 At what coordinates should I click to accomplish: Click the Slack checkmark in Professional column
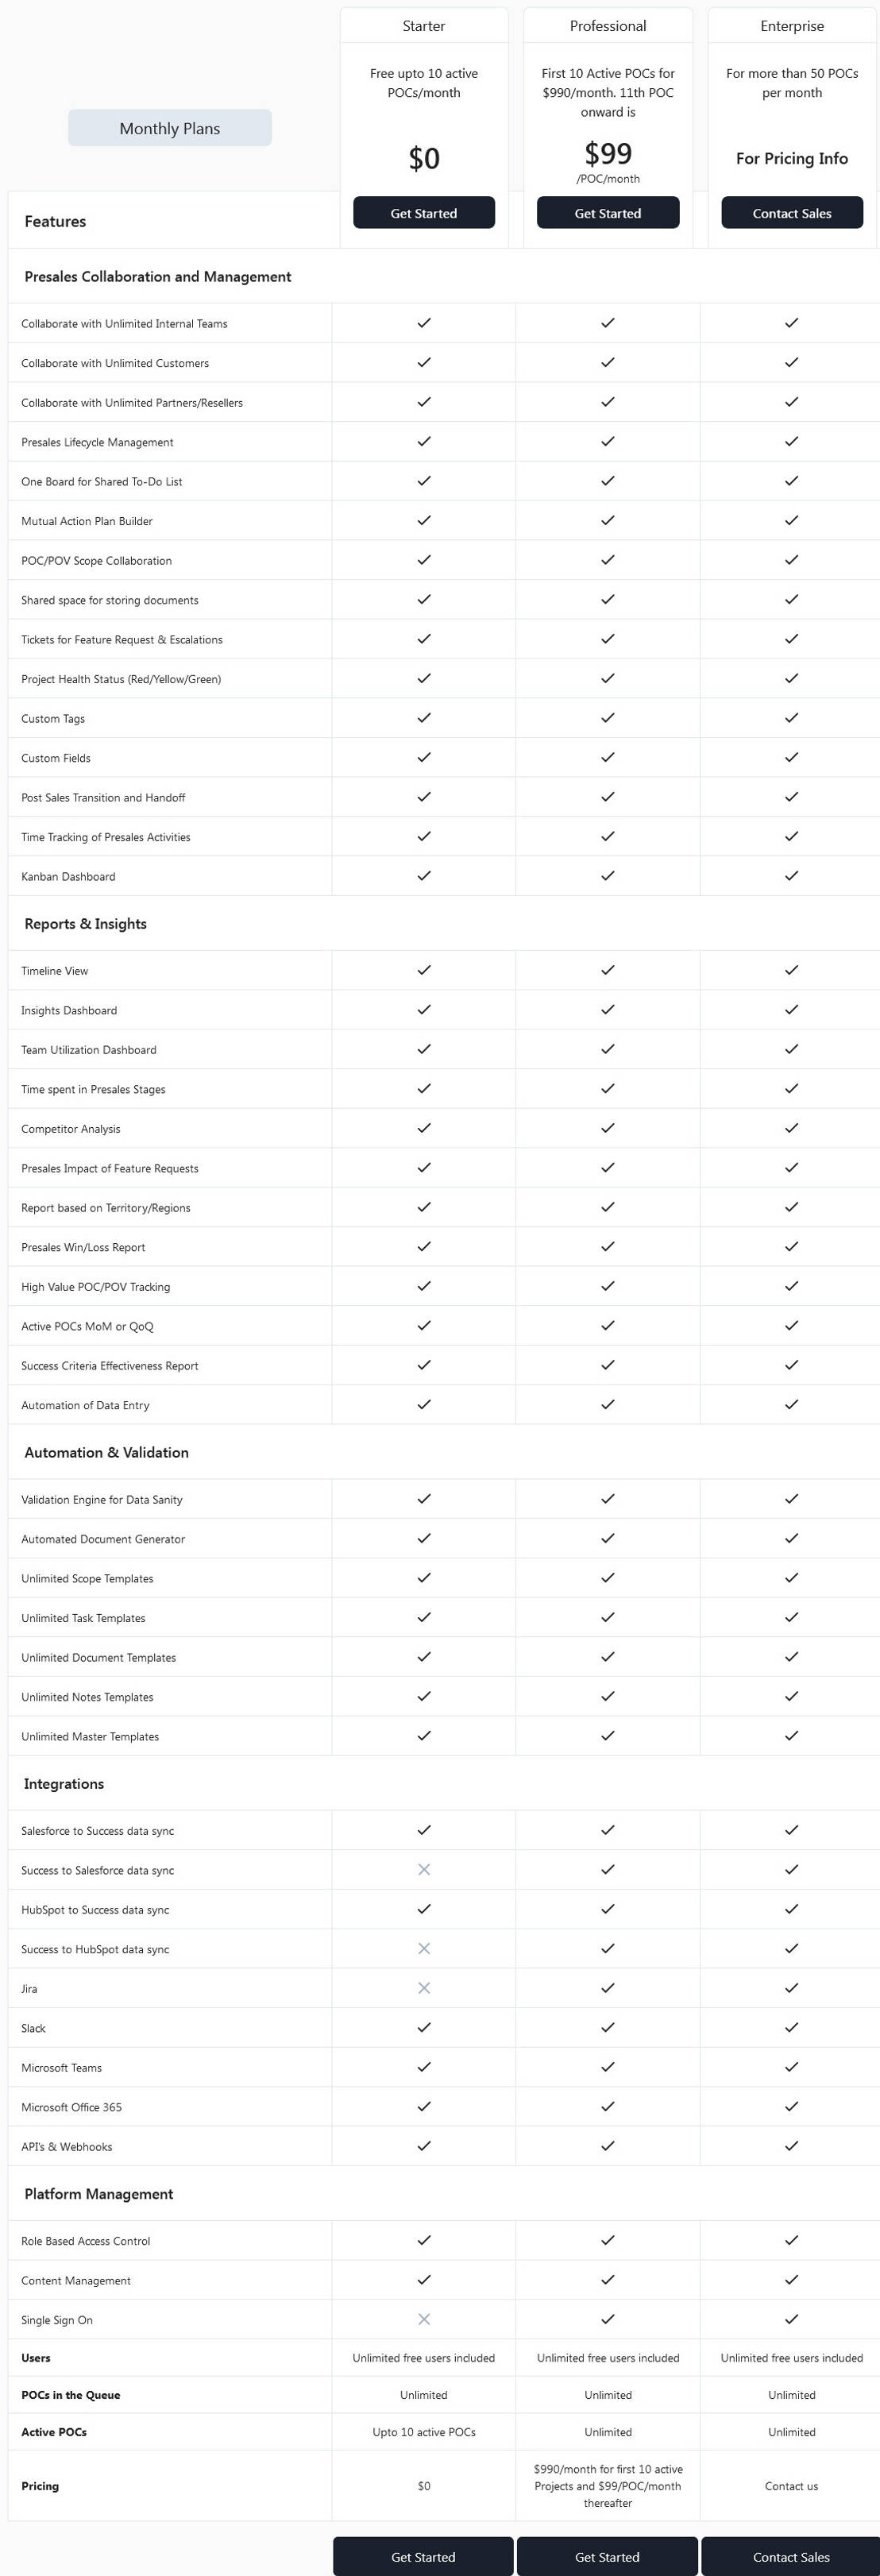tap(607, 2027)
